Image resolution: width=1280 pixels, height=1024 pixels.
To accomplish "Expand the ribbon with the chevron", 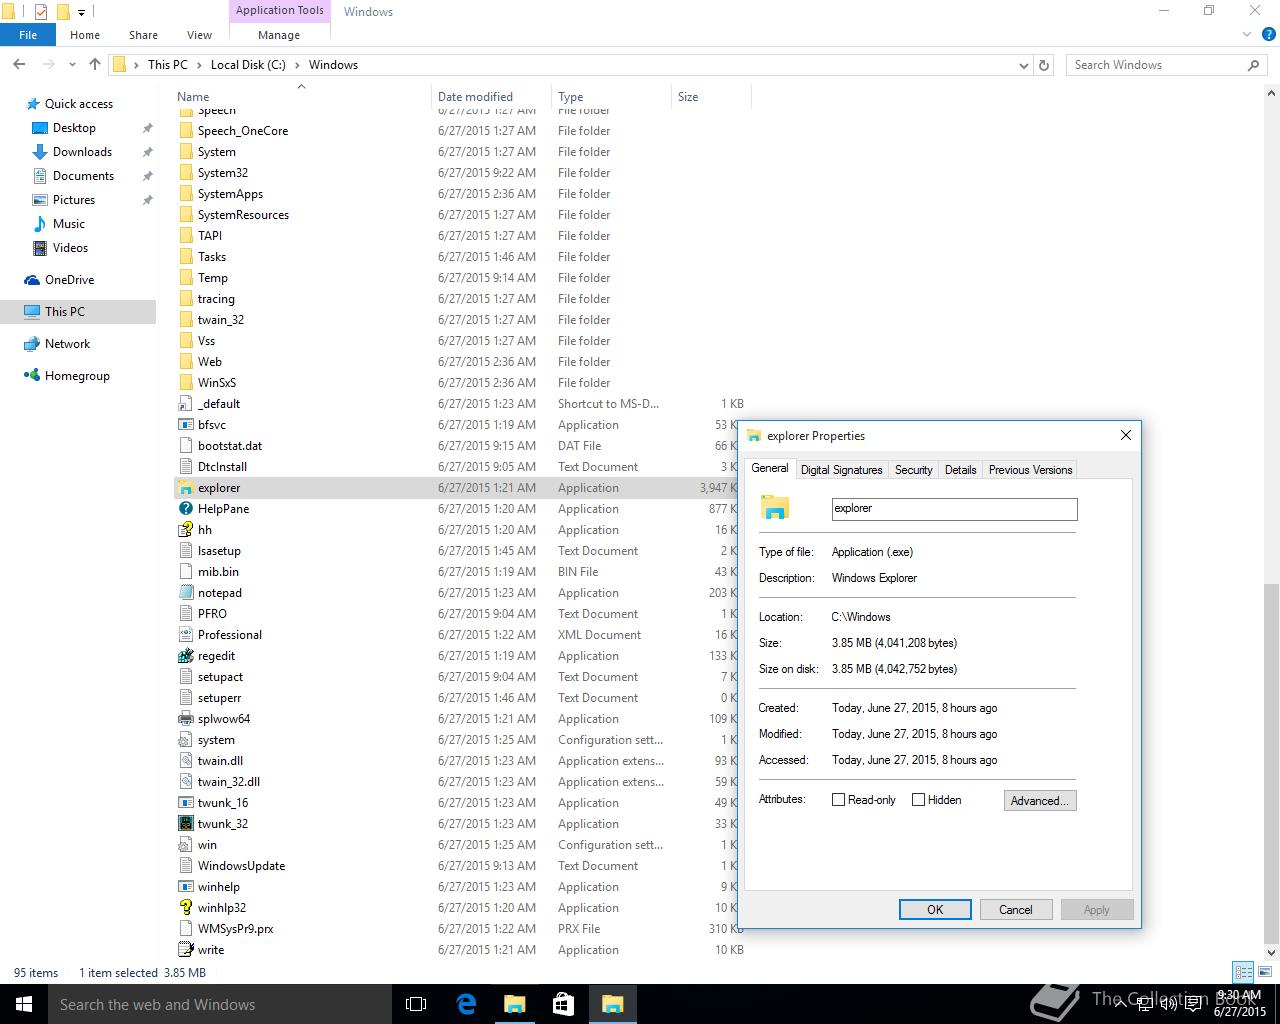I will 1247,35.
